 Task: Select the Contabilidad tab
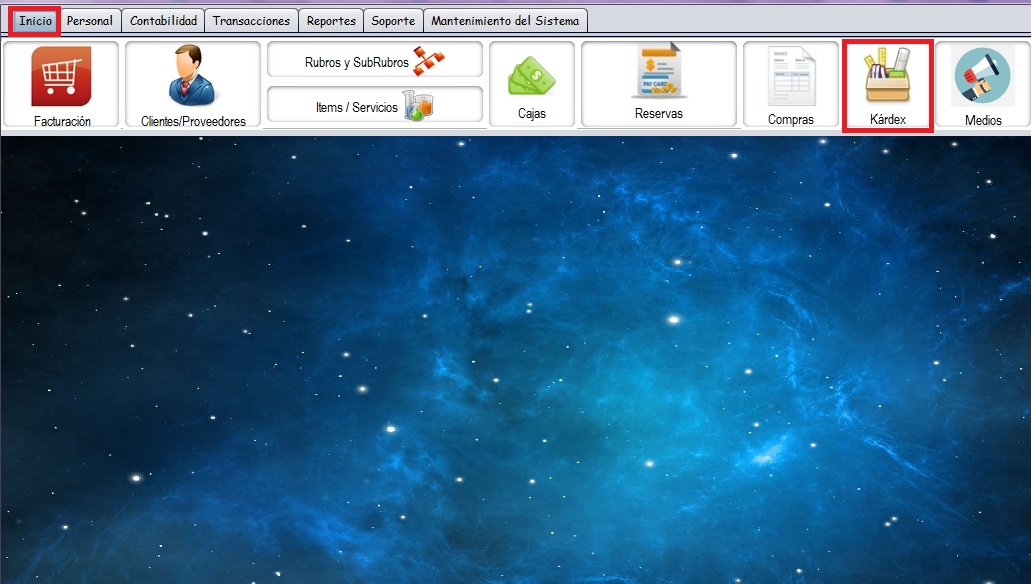tap(164, 21)
